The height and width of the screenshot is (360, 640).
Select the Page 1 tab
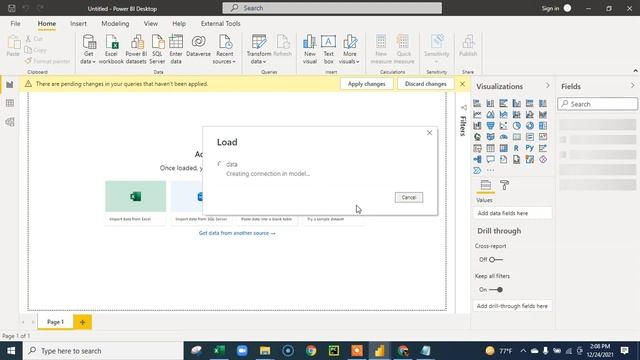56,322
